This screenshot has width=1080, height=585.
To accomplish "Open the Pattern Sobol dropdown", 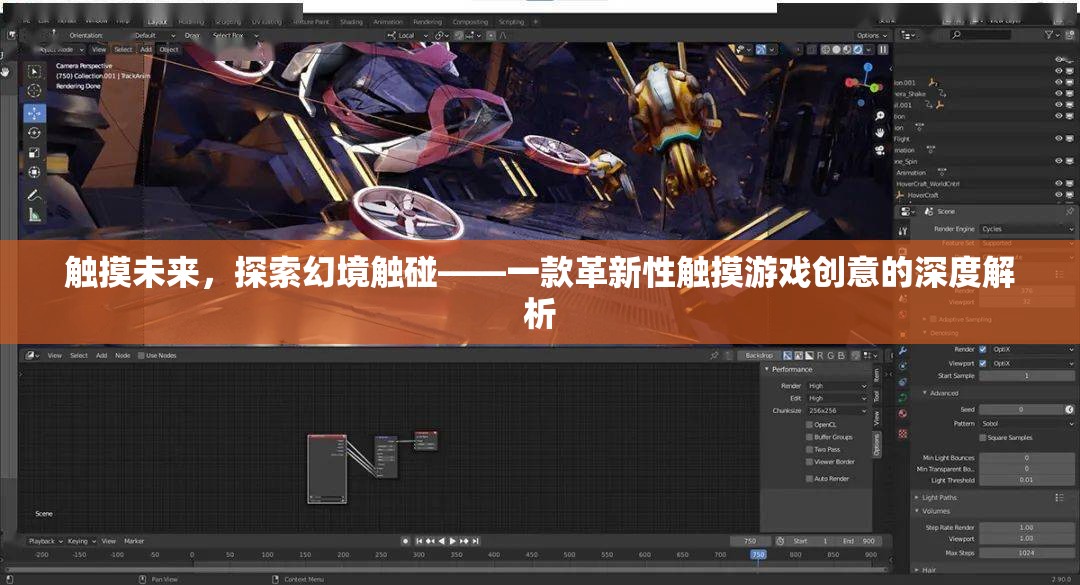I will 1027,424.
